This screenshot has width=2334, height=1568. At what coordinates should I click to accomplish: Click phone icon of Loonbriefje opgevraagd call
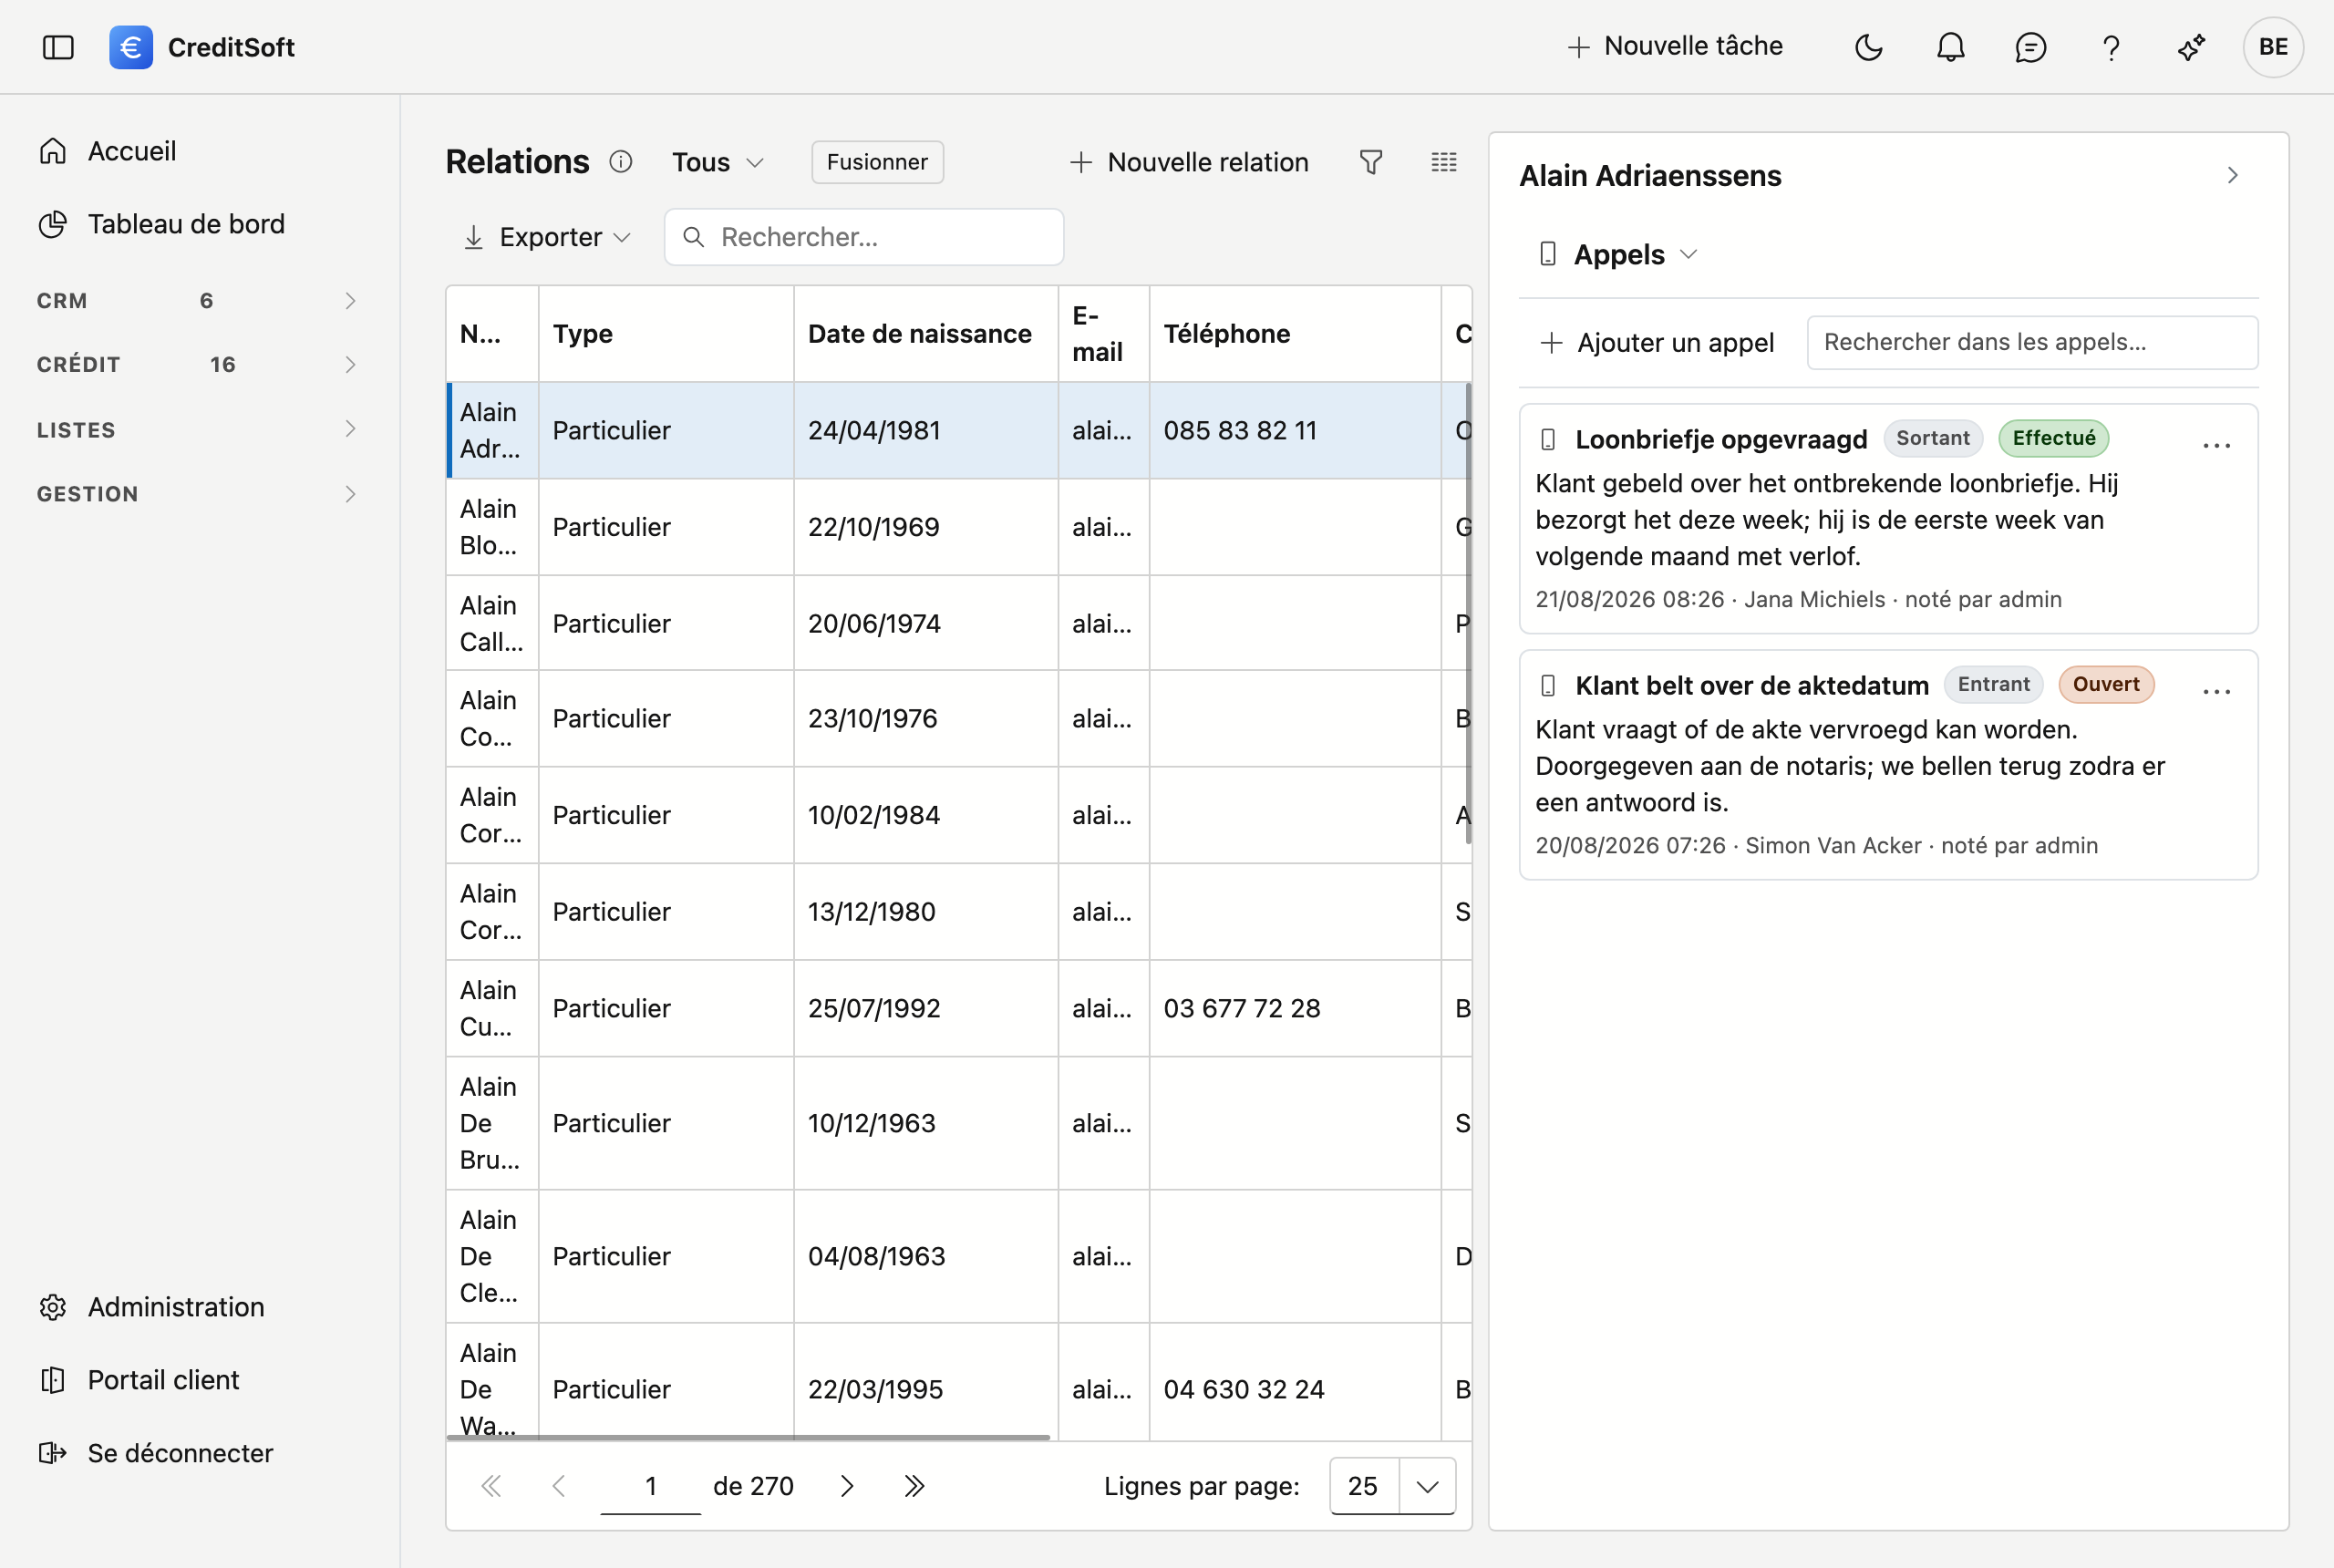tap(1548, 439)
